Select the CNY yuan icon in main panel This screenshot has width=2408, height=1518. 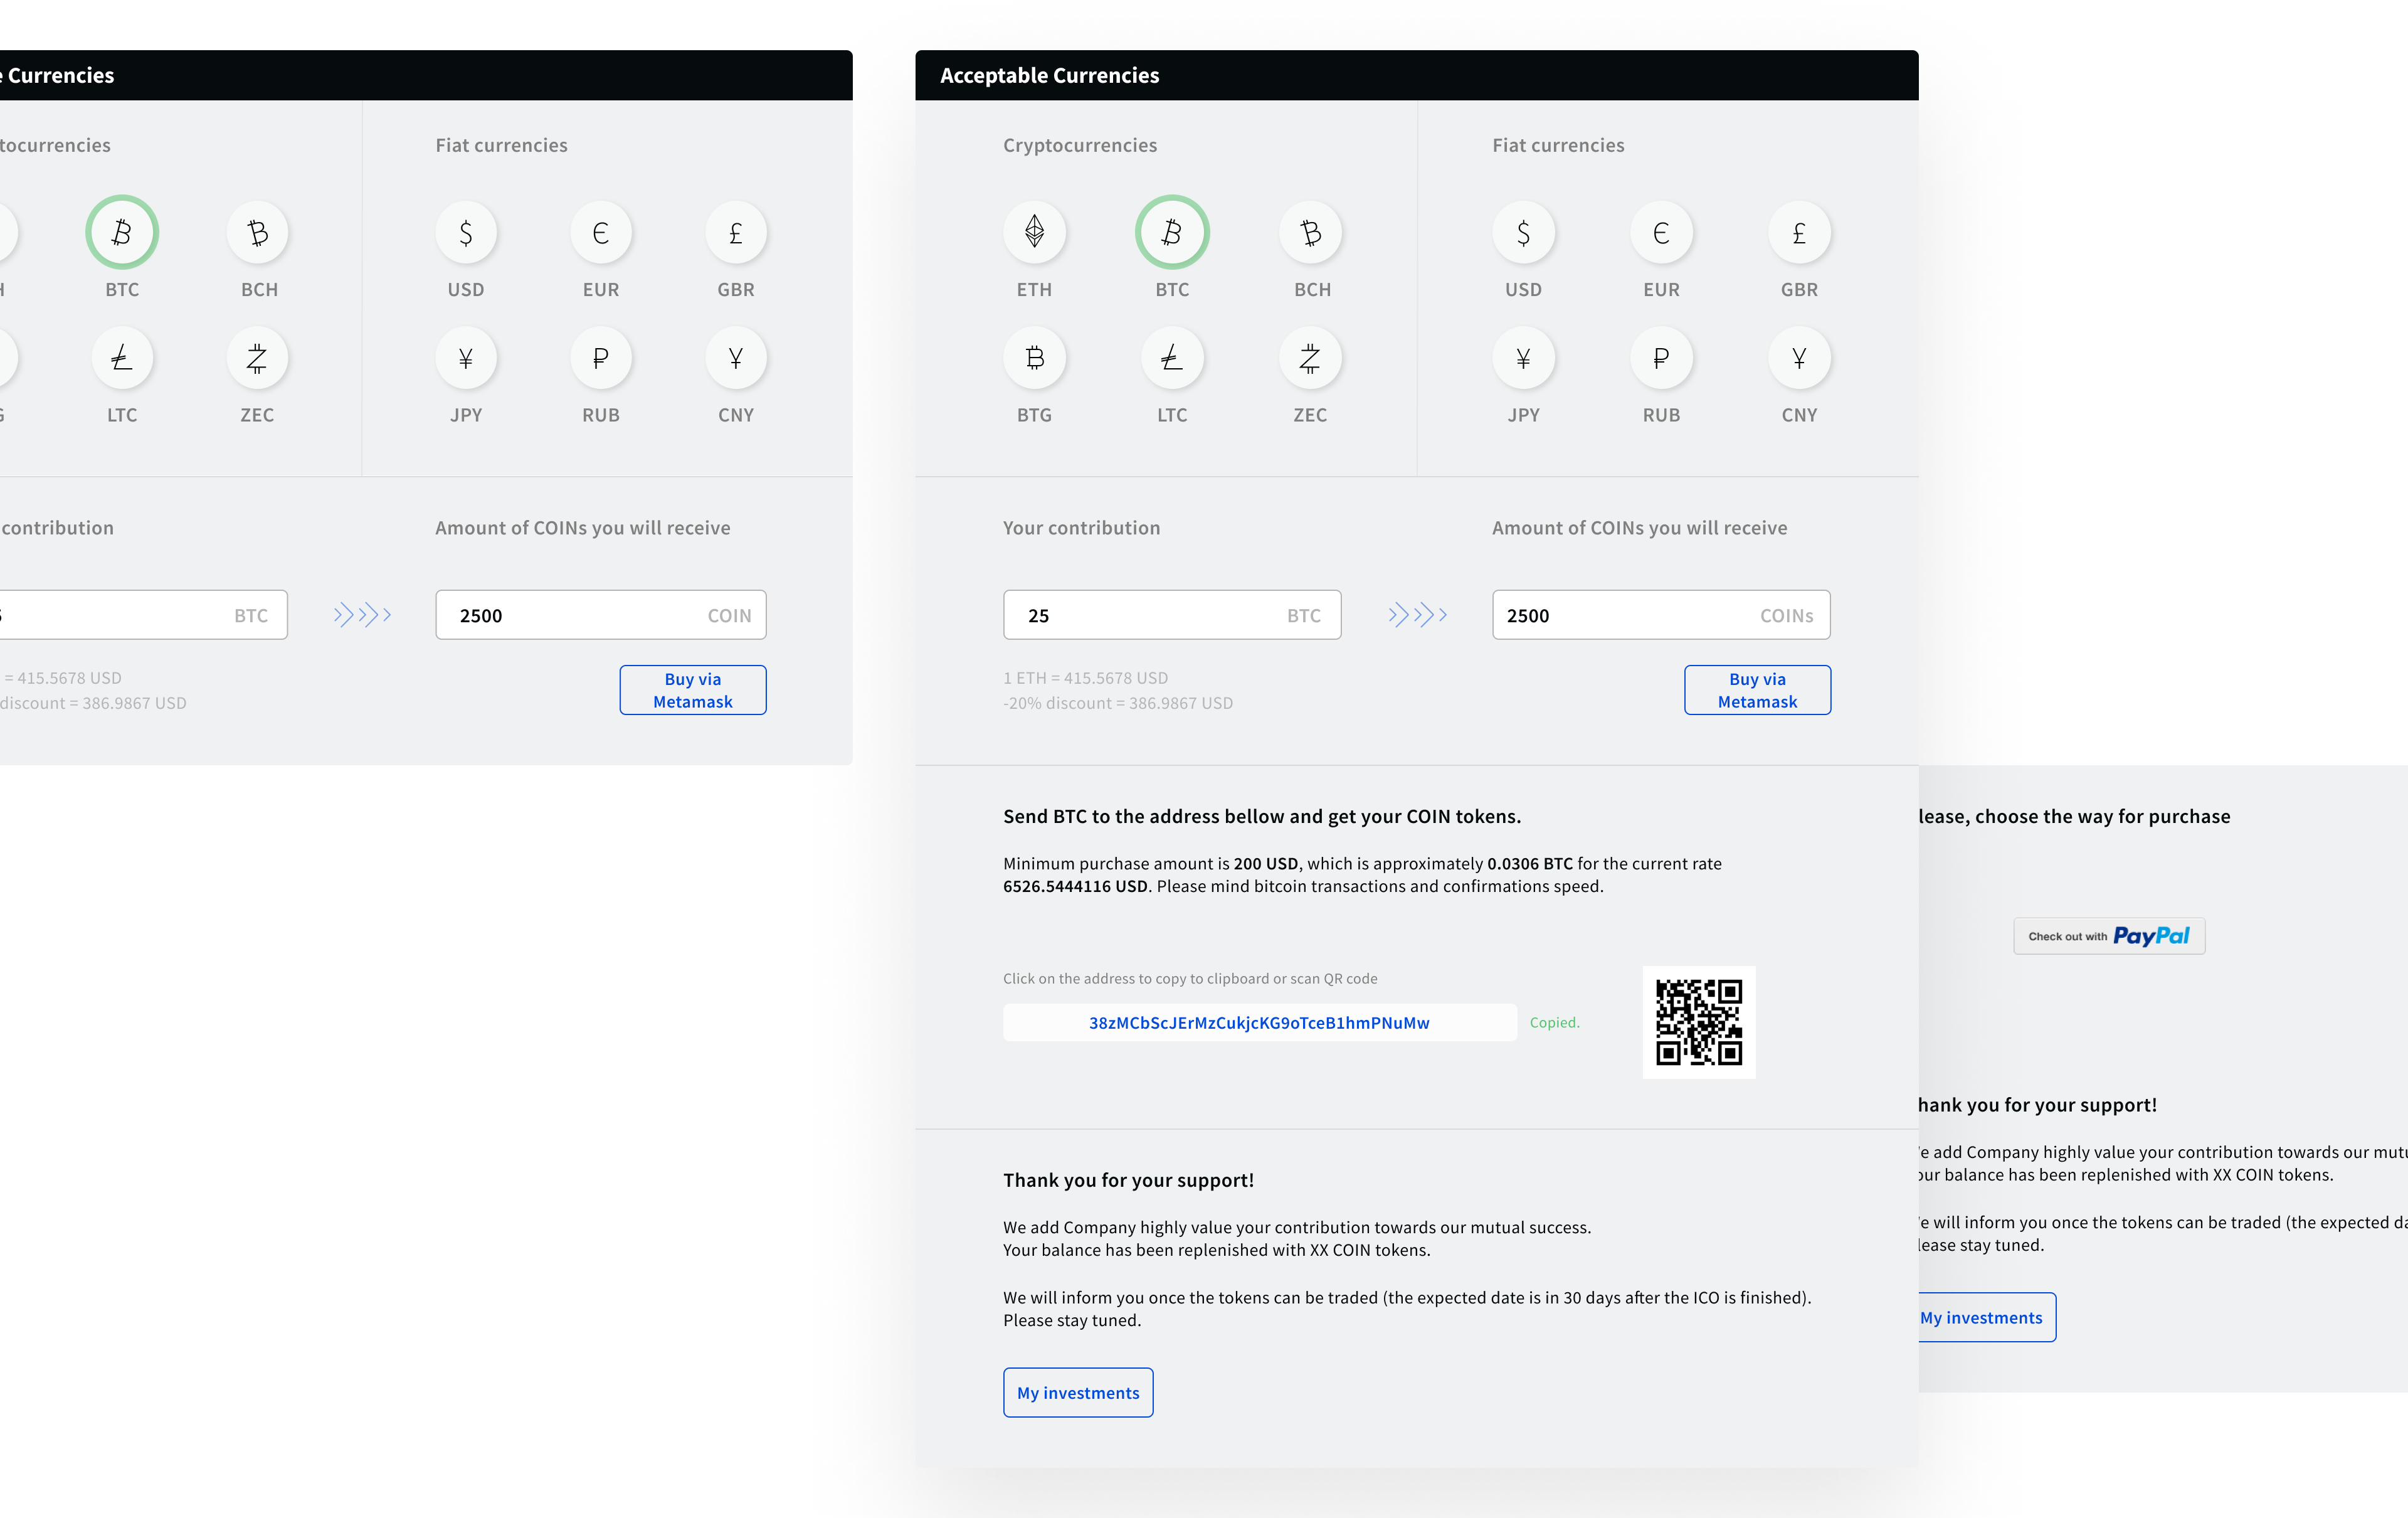coord(1799,358)
